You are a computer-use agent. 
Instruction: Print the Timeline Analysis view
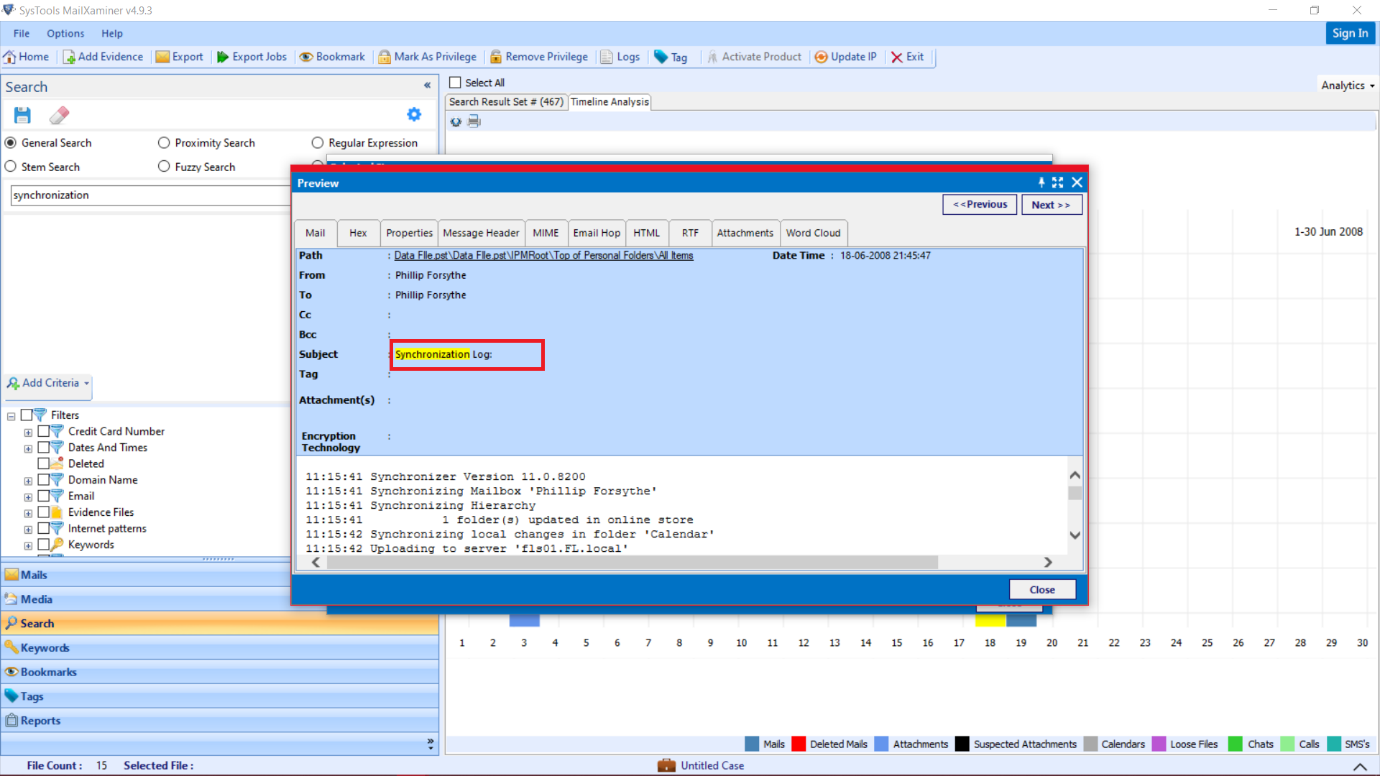pos(473,120)
